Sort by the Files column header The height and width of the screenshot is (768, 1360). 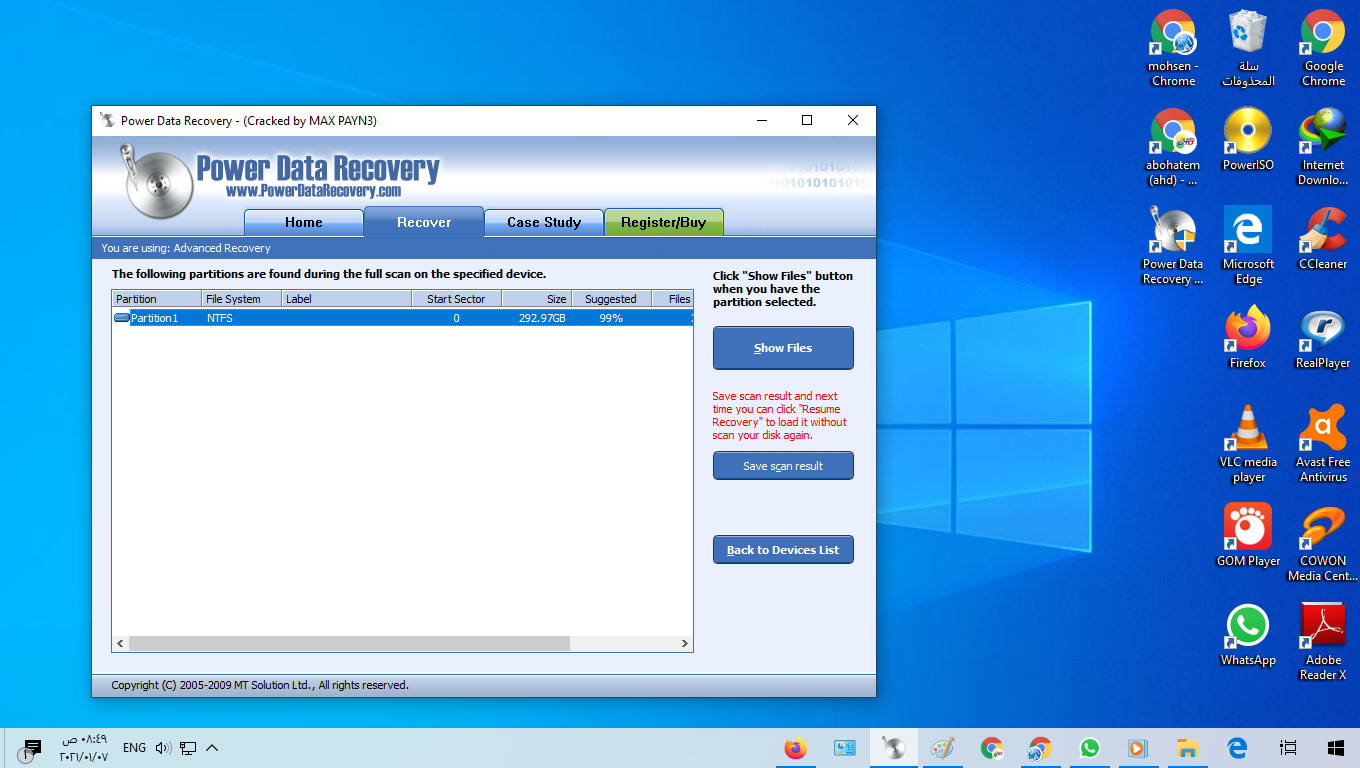pyautogui.click(x=673, y=299)
